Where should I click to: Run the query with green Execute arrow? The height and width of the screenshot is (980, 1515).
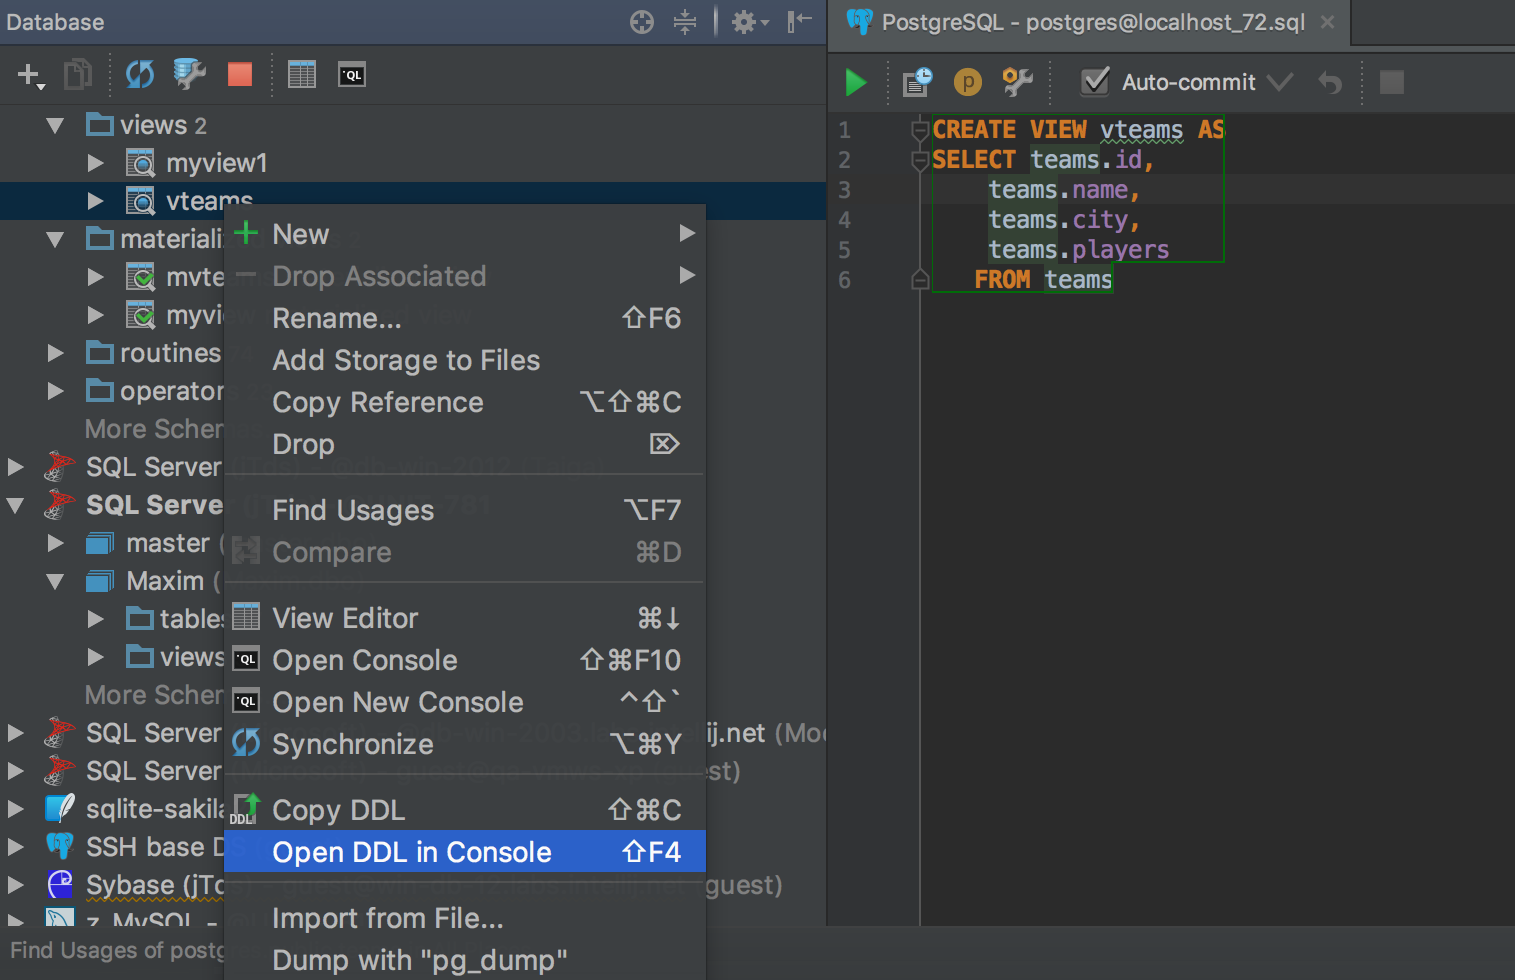click(856, 82)
